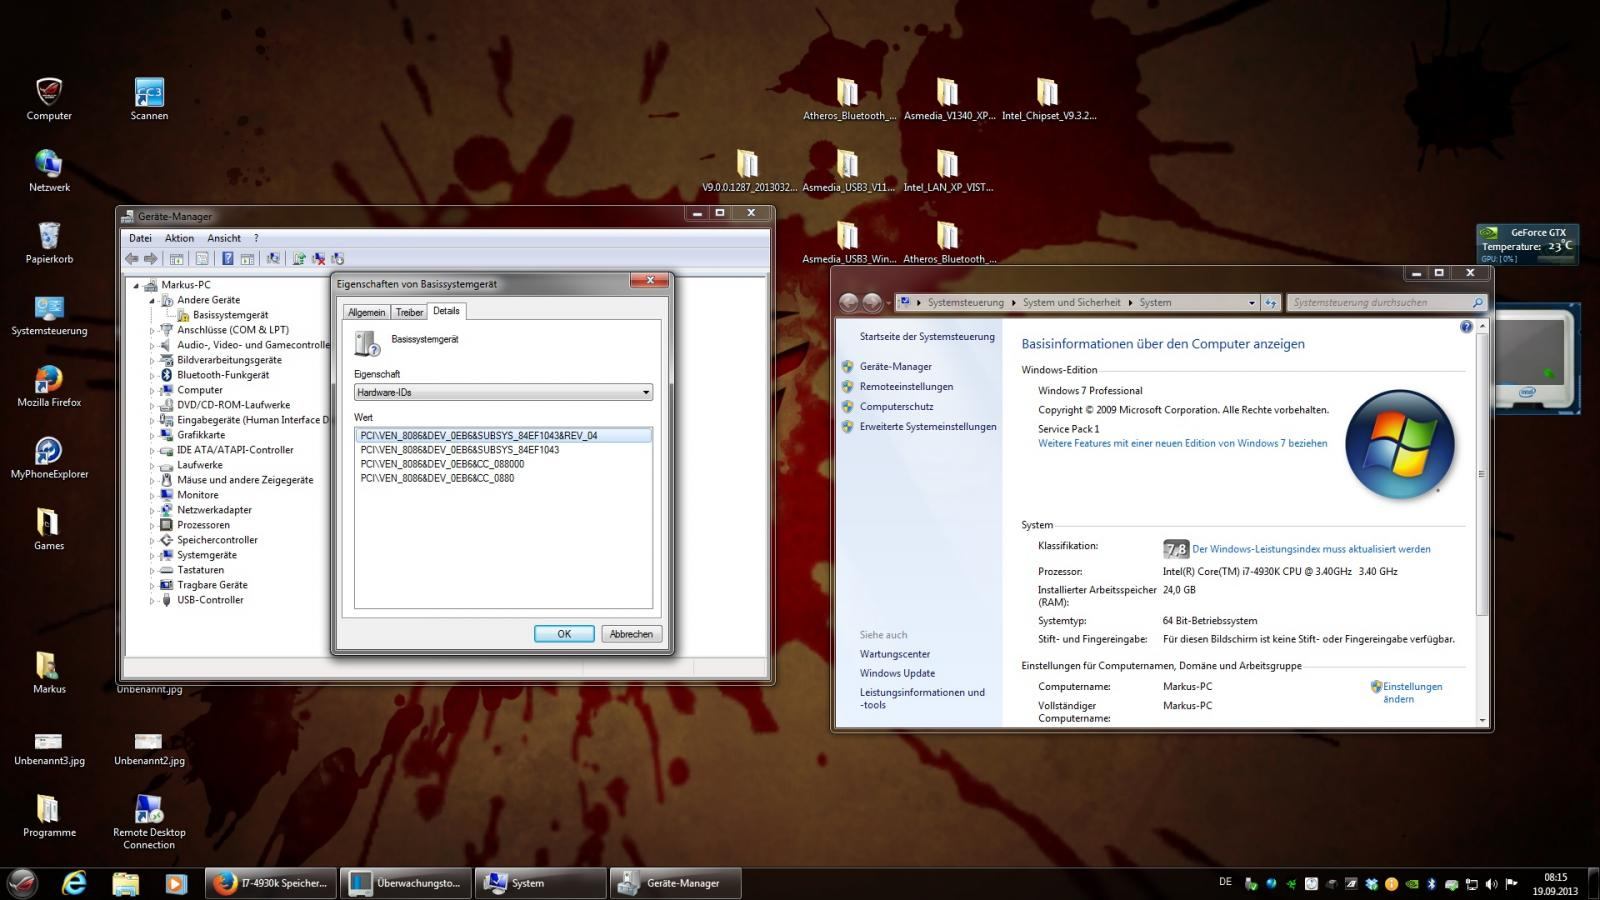Expand the Prozessoren node
This screenshot has height=900, width=1600.
pyautogui.click(x=153, y=525)
